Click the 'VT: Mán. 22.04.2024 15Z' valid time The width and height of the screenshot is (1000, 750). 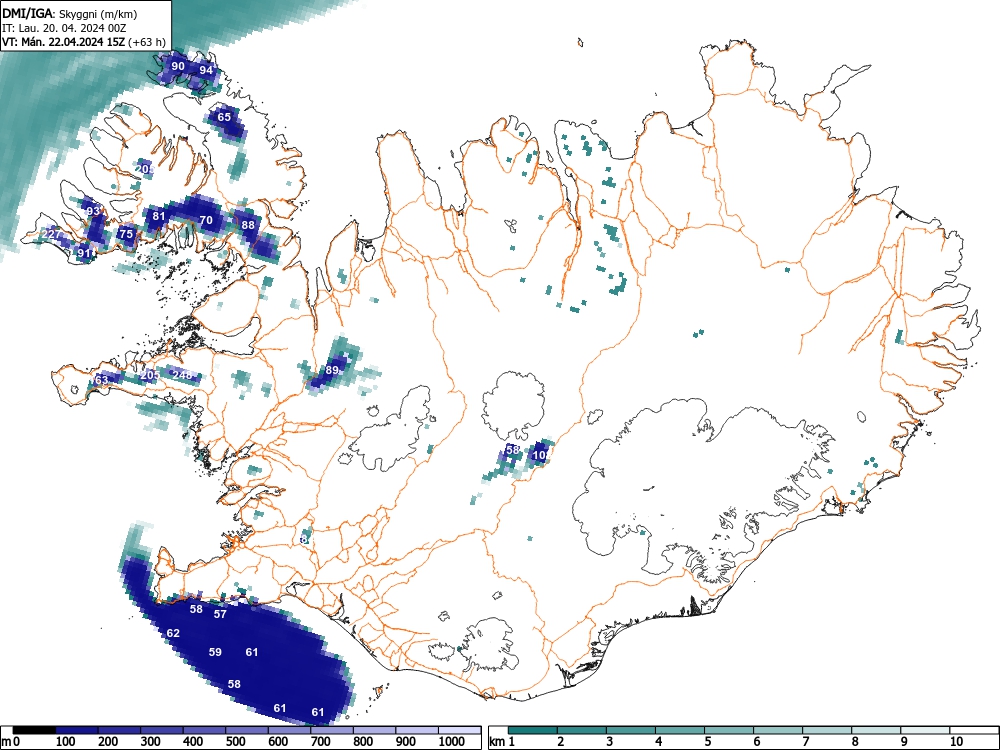click(63, 42)
